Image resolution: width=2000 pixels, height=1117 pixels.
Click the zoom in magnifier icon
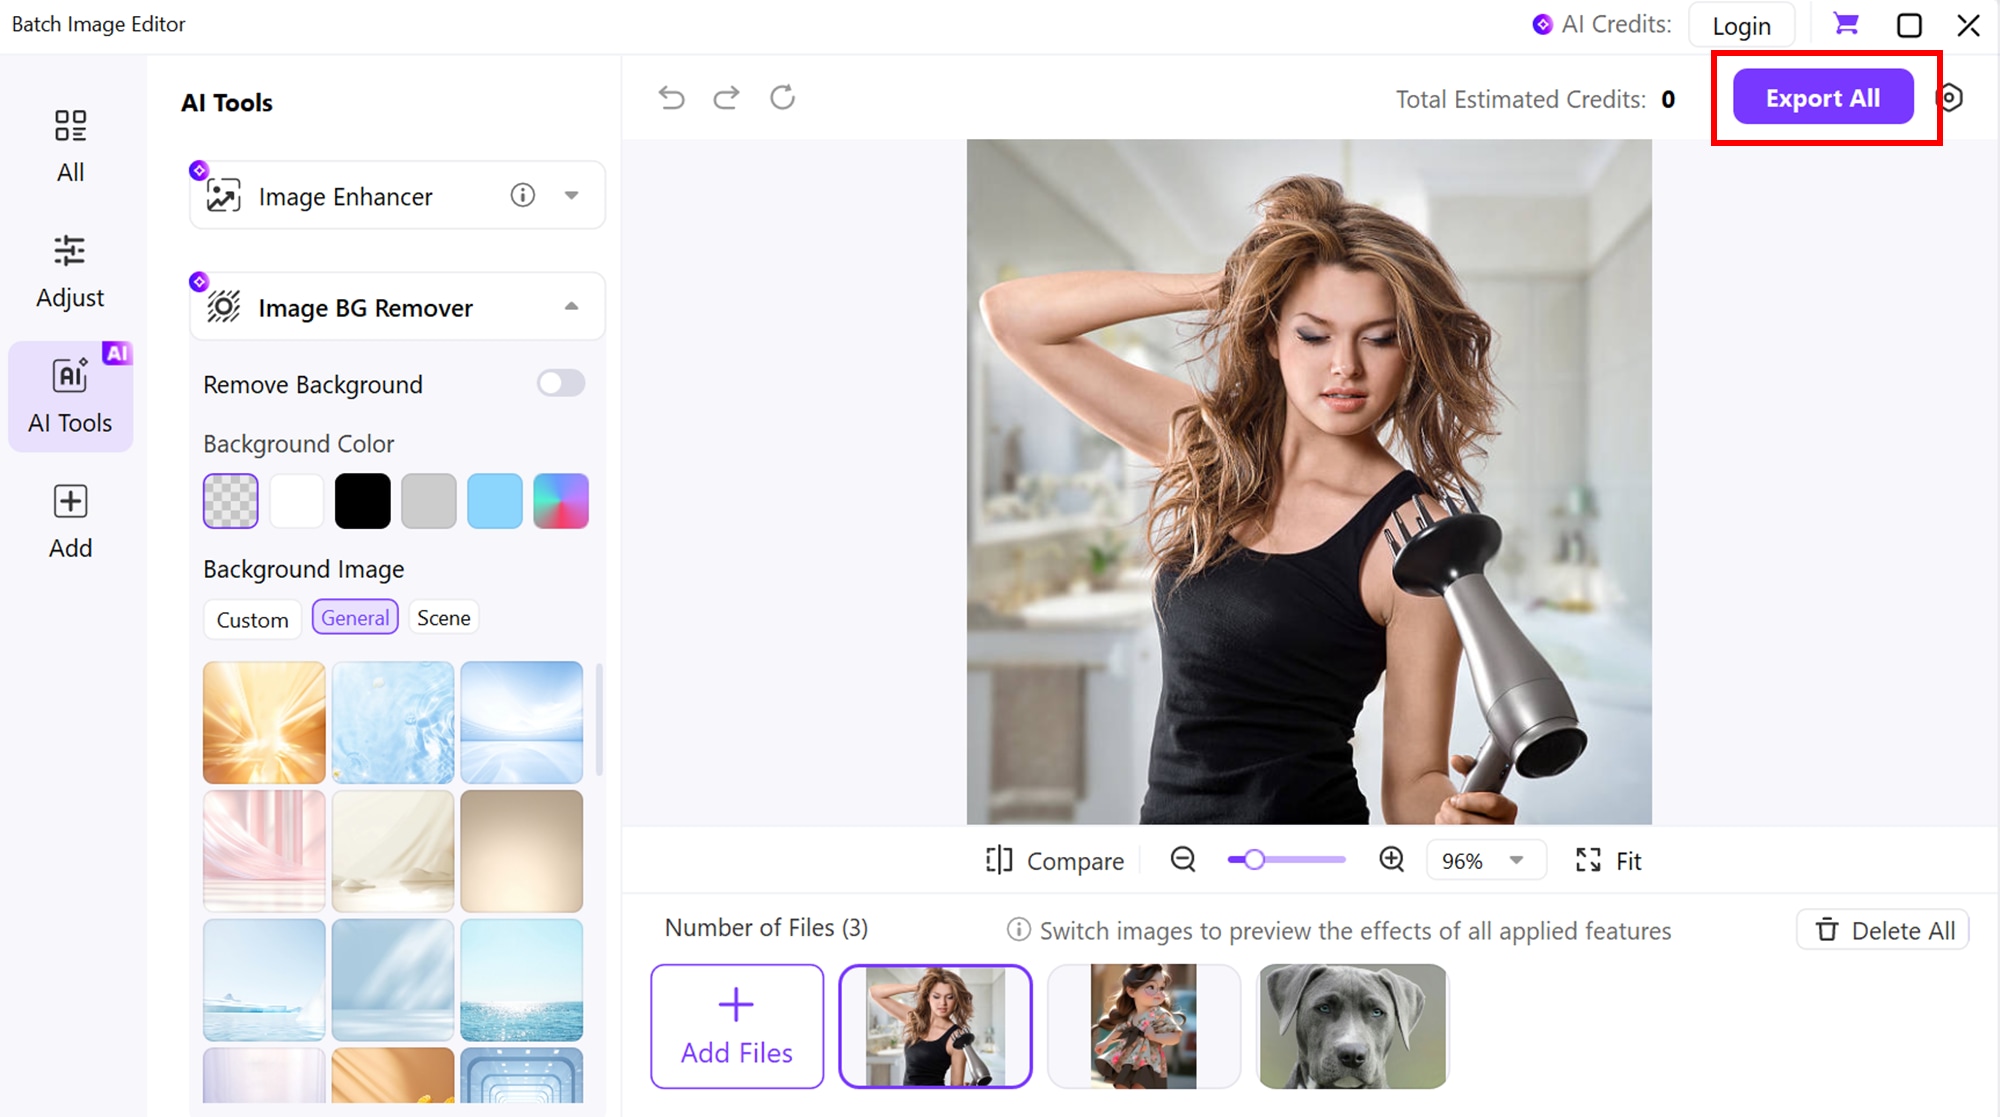1390,859
